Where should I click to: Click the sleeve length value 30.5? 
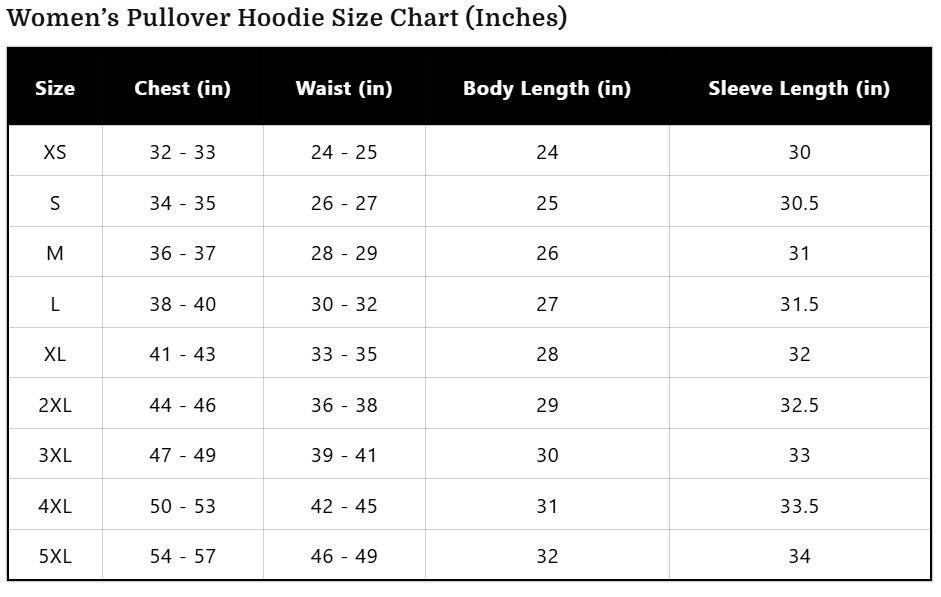pyautogui.click(x=799, y=203)
